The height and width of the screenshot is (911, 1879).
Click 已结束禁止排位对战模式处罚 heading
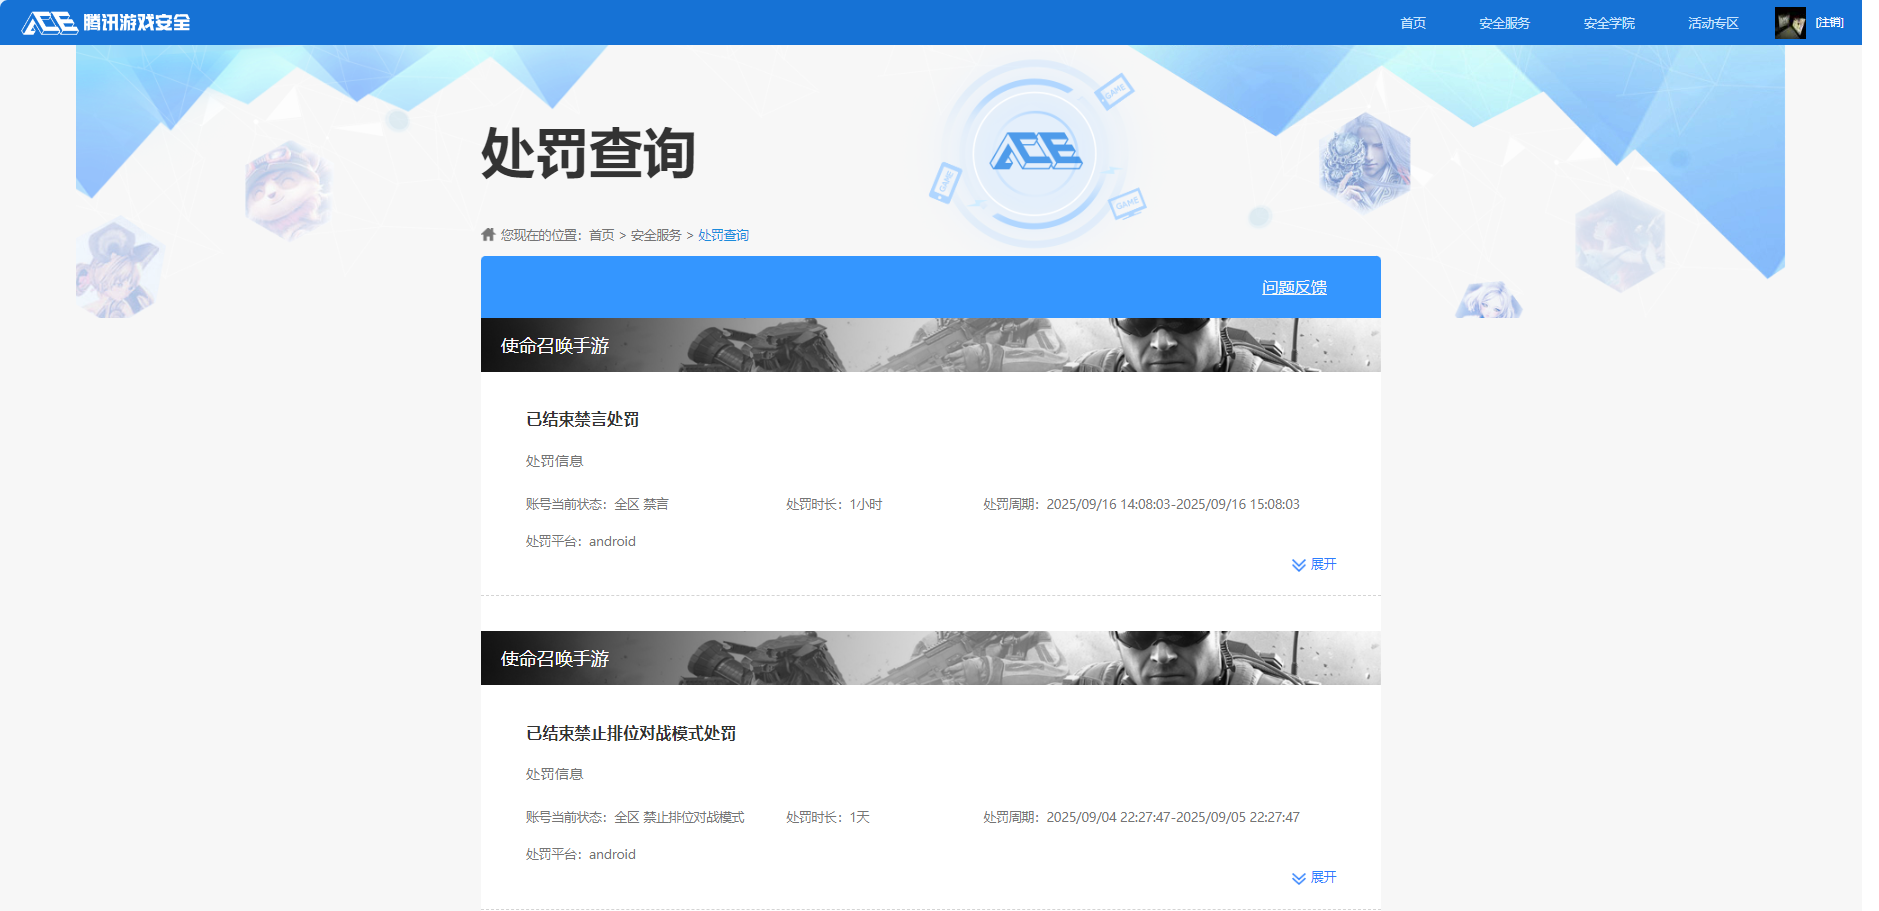click(631, 733)
